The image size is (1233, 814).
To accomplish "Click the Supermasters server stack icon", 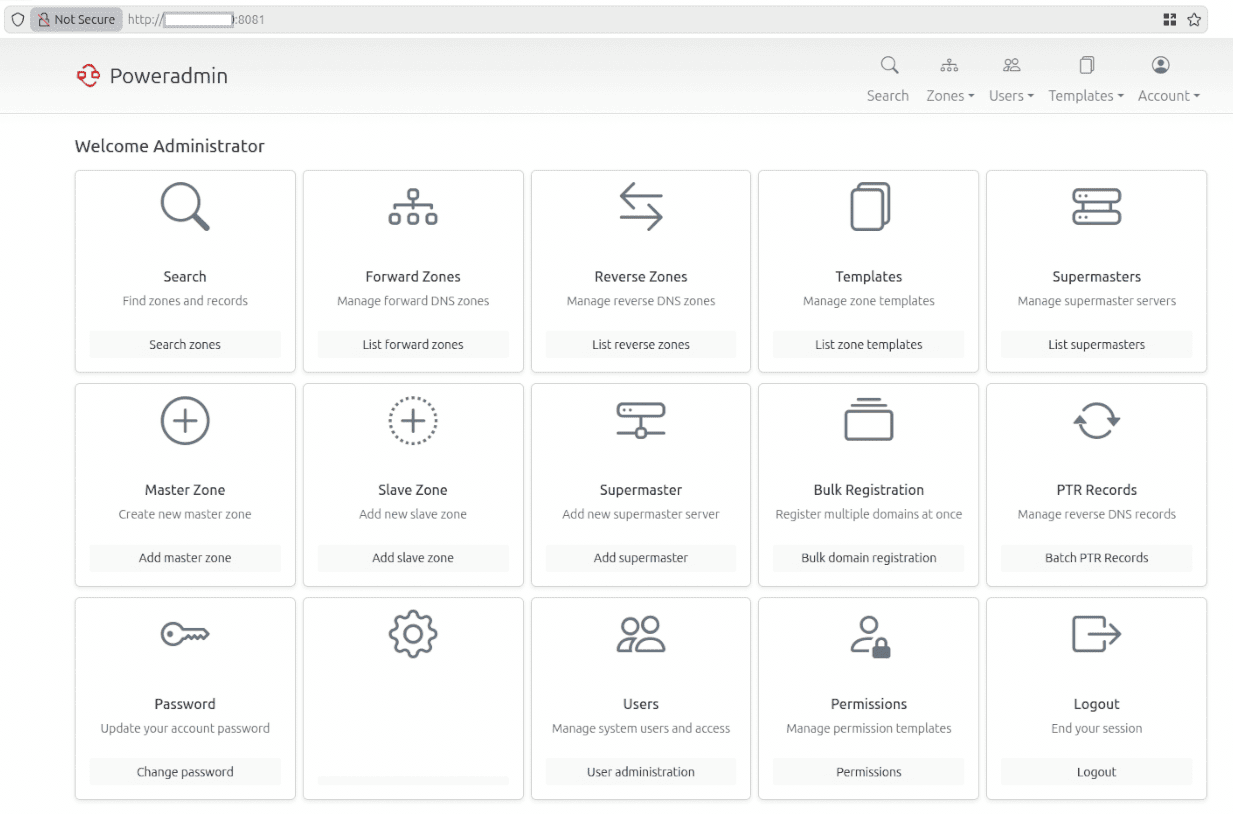I will pyautogui.click(x=1096, y=207).
